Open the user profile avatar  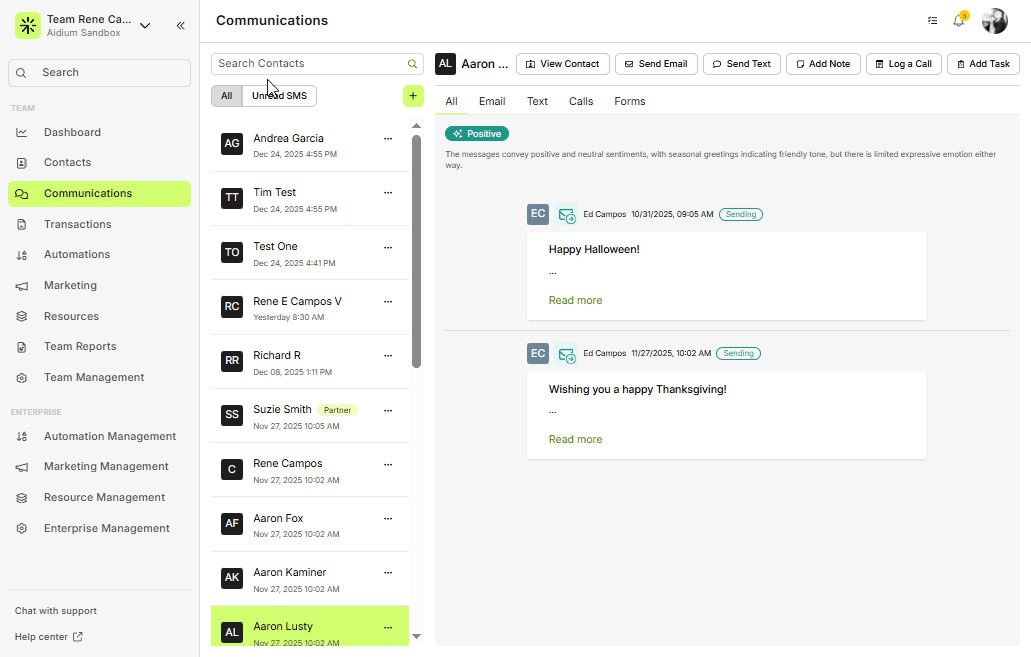click(994, 21)
